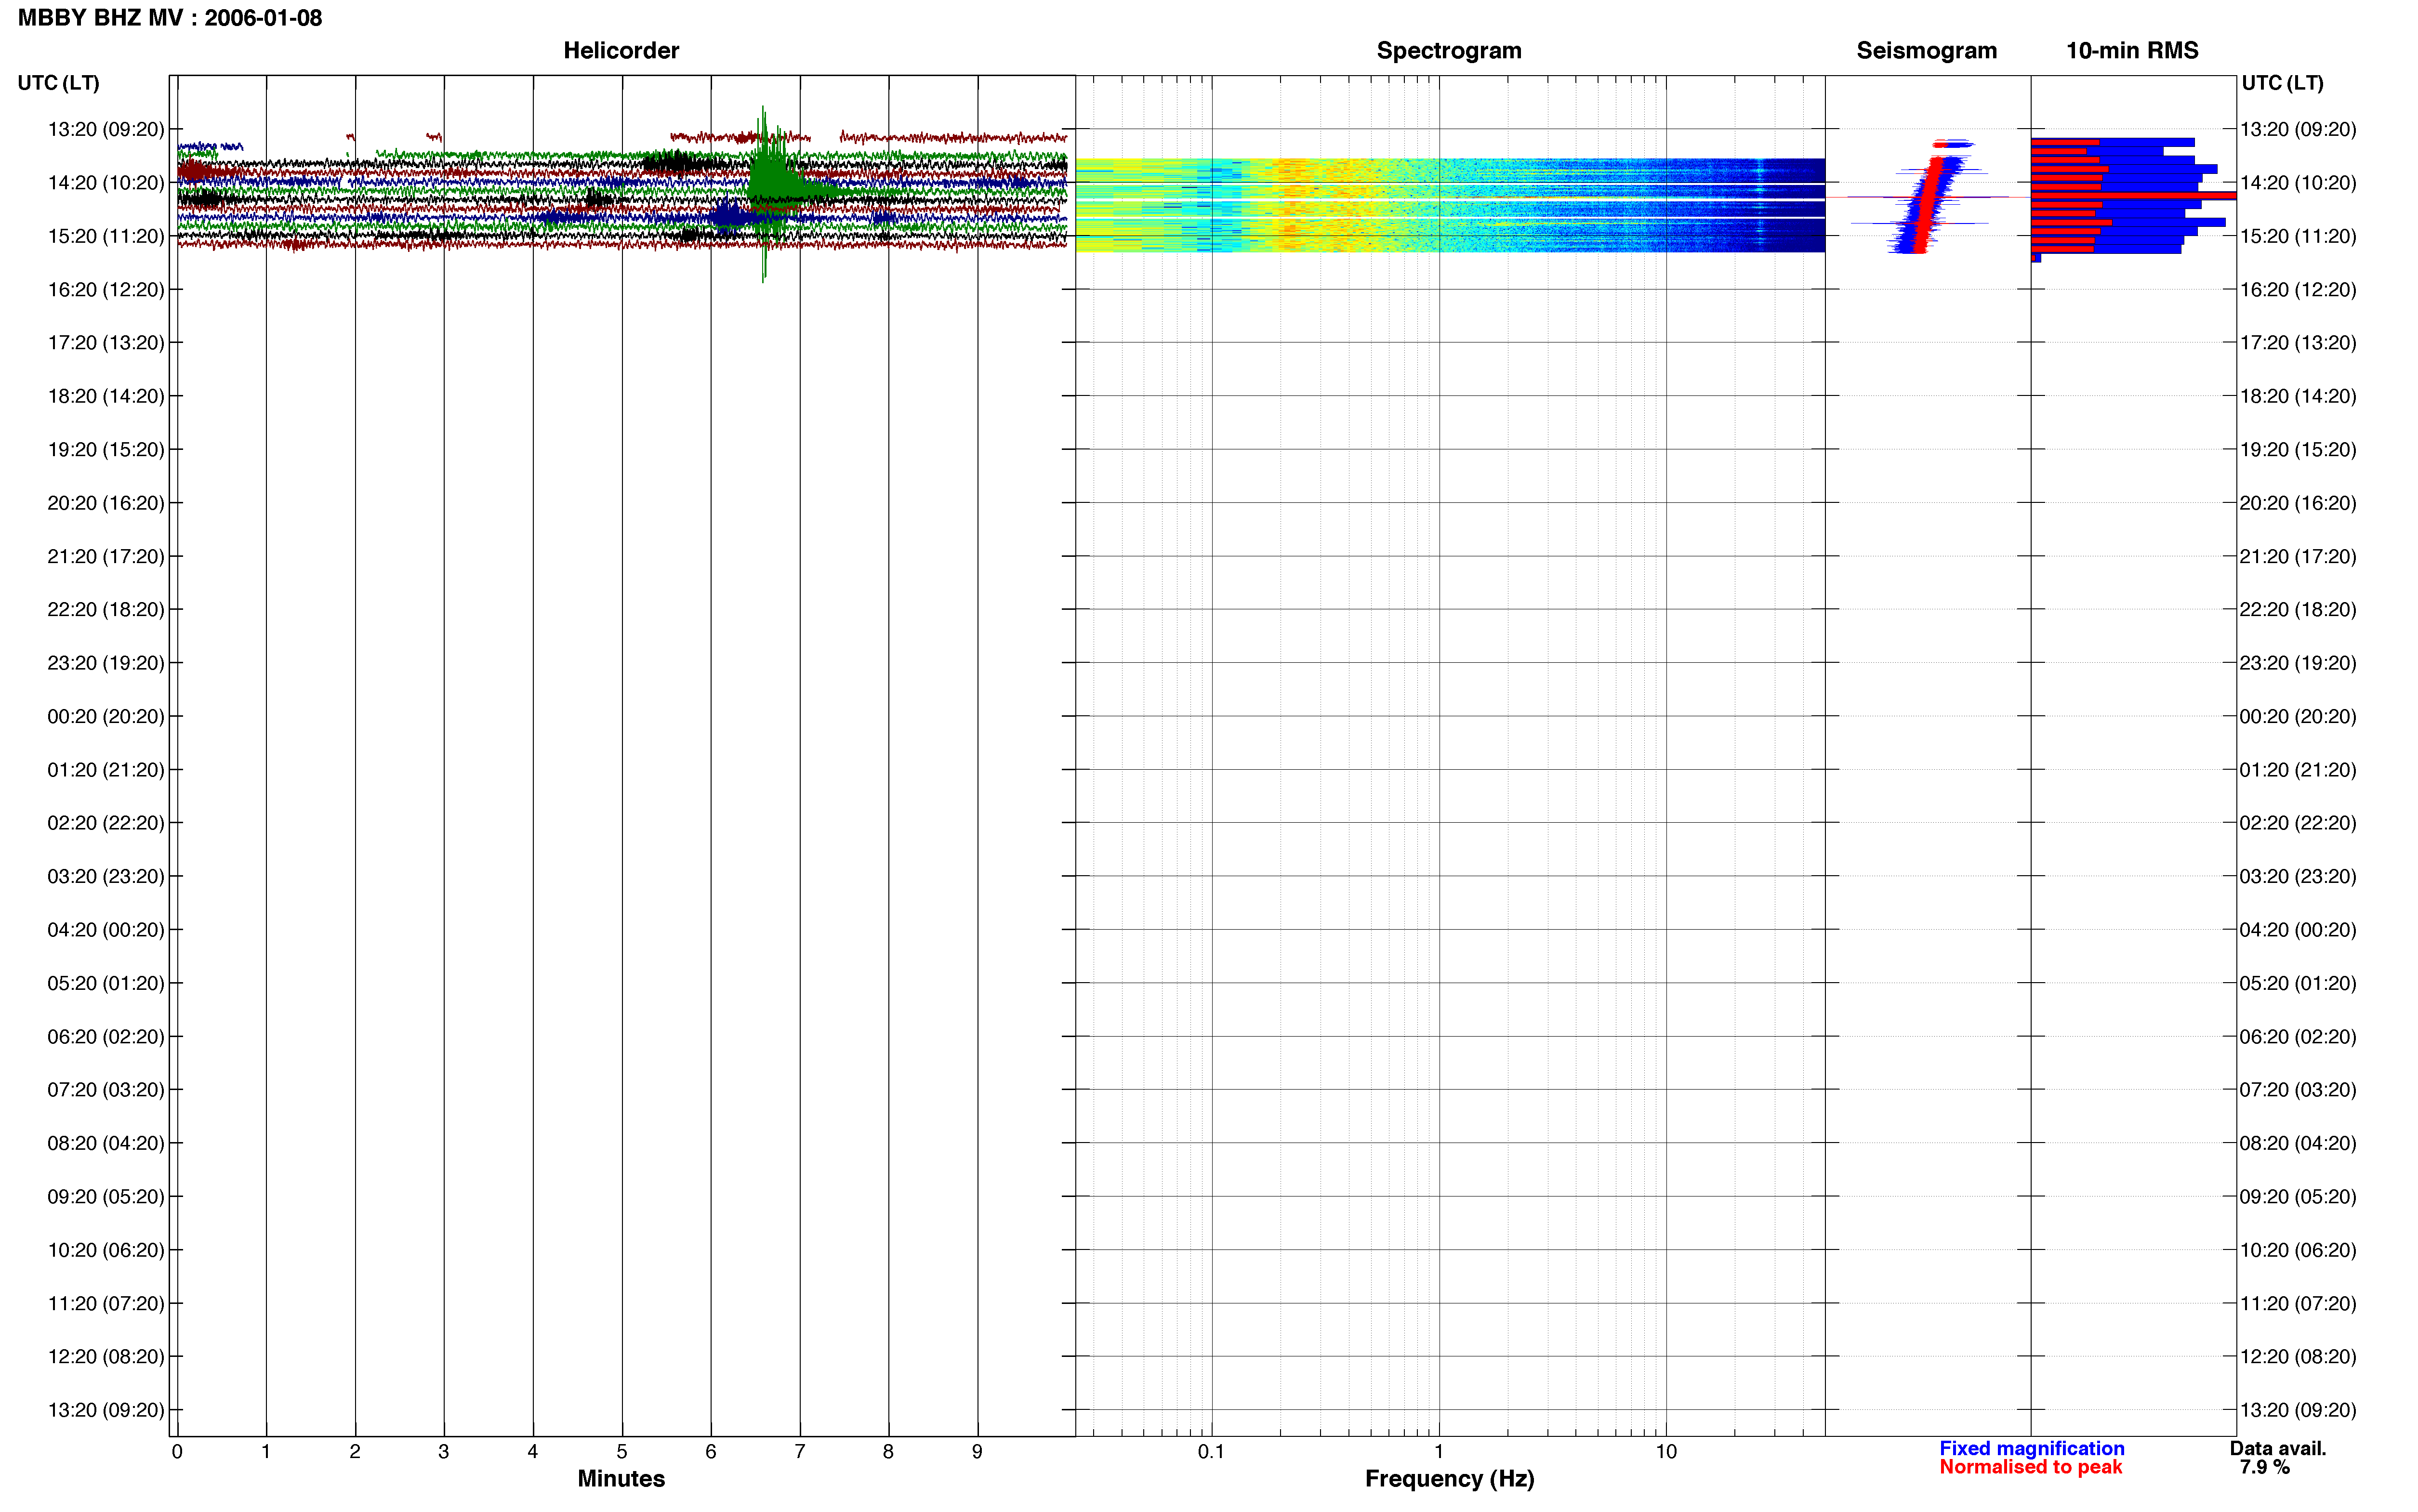This screenshot has width=2418, height=1512.
Task: Click minute tick '0' on helicorder axis
Action: 177,1451
